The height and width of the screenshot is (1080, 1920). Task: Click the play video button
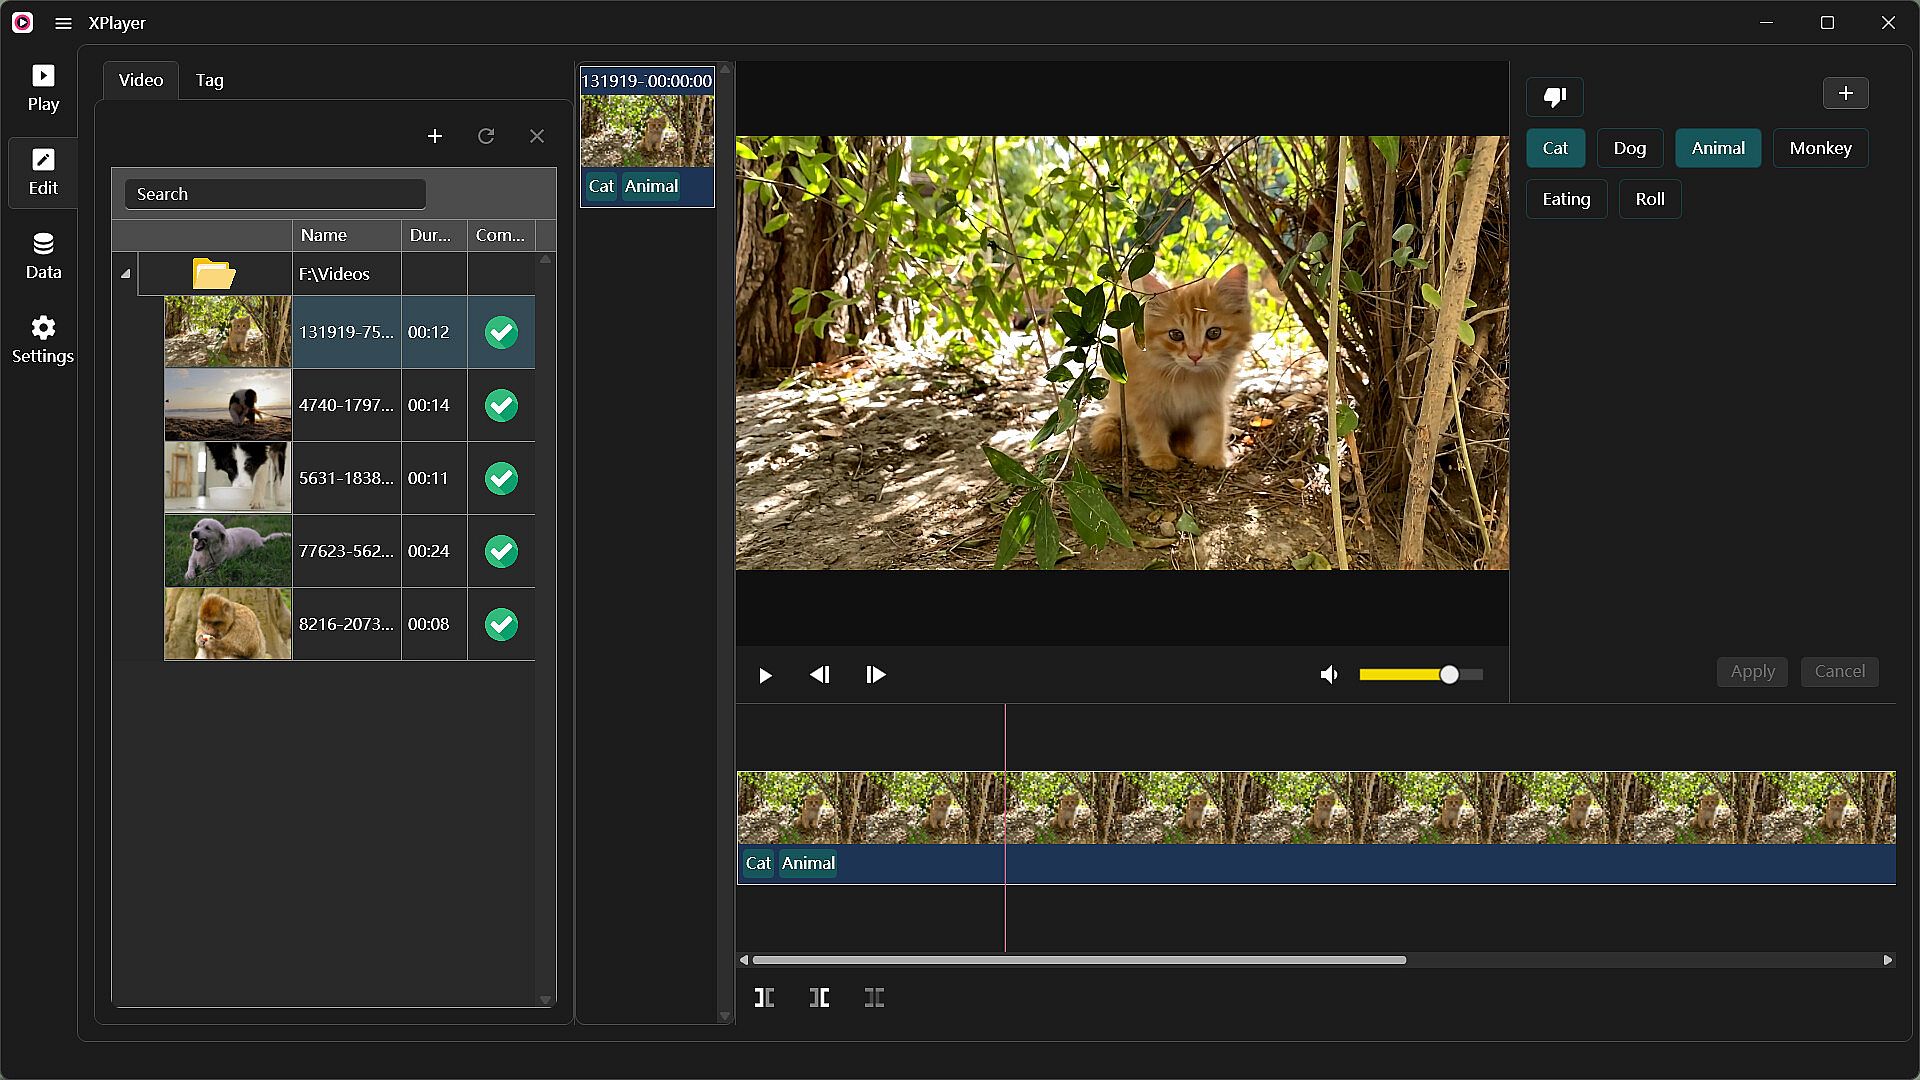click(765, 676)
